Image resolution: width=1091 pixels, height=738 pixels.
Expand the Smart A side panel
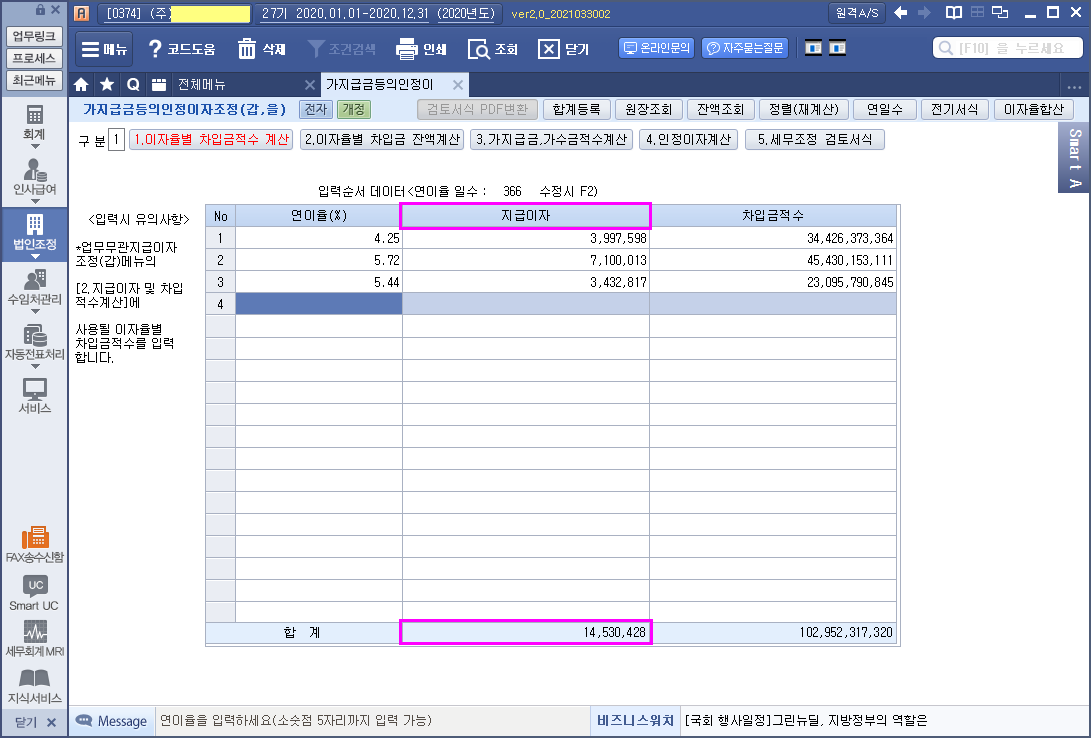(x=1074, y=158)
